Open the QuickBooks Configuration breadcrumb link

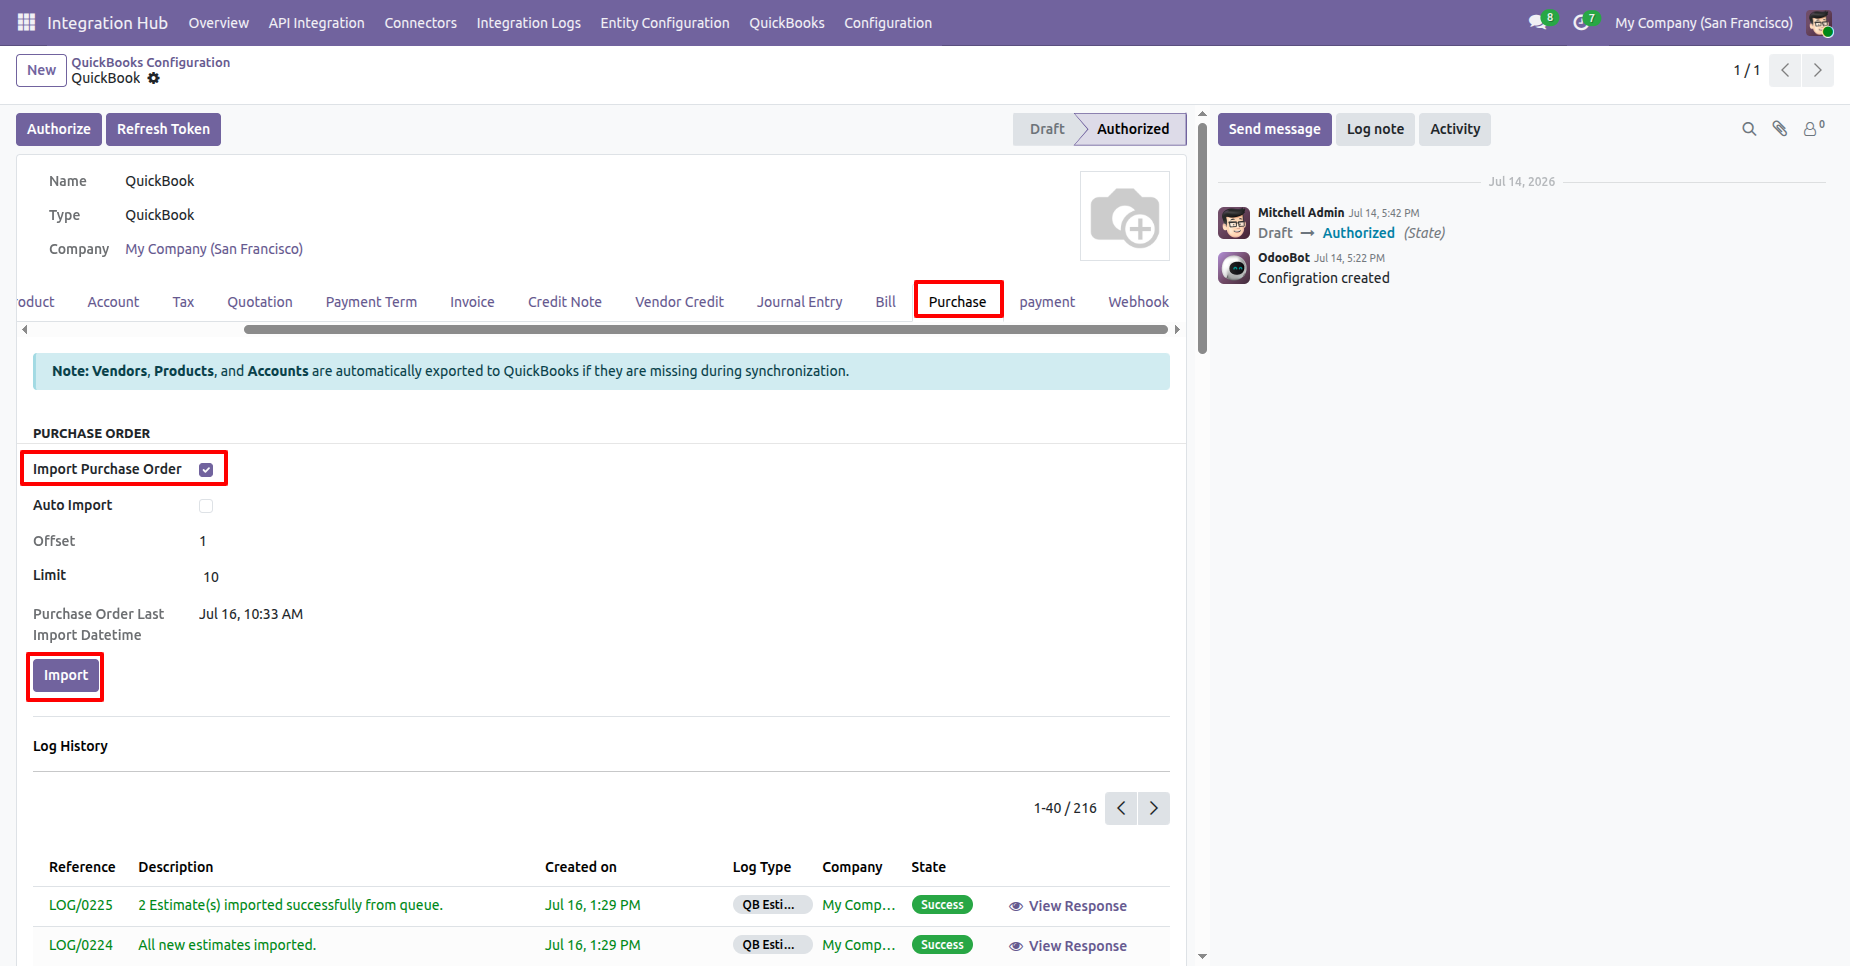coord(151,62)
